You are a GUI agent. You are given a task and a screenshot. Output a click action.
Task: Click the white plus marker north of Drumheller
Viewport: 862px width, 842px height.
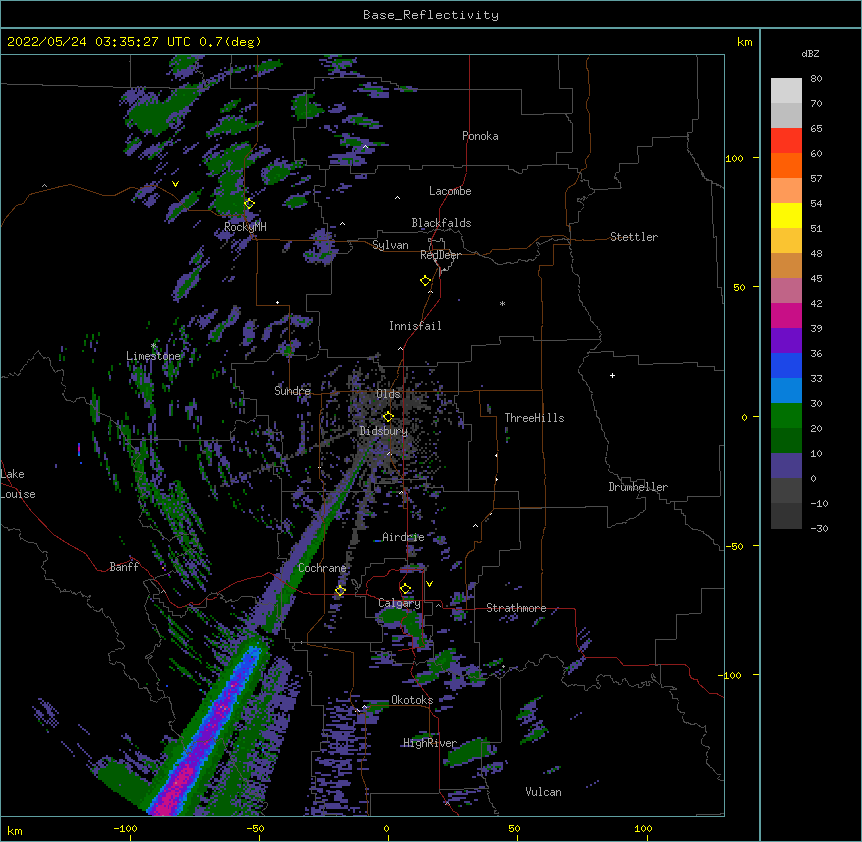(612, 375)
